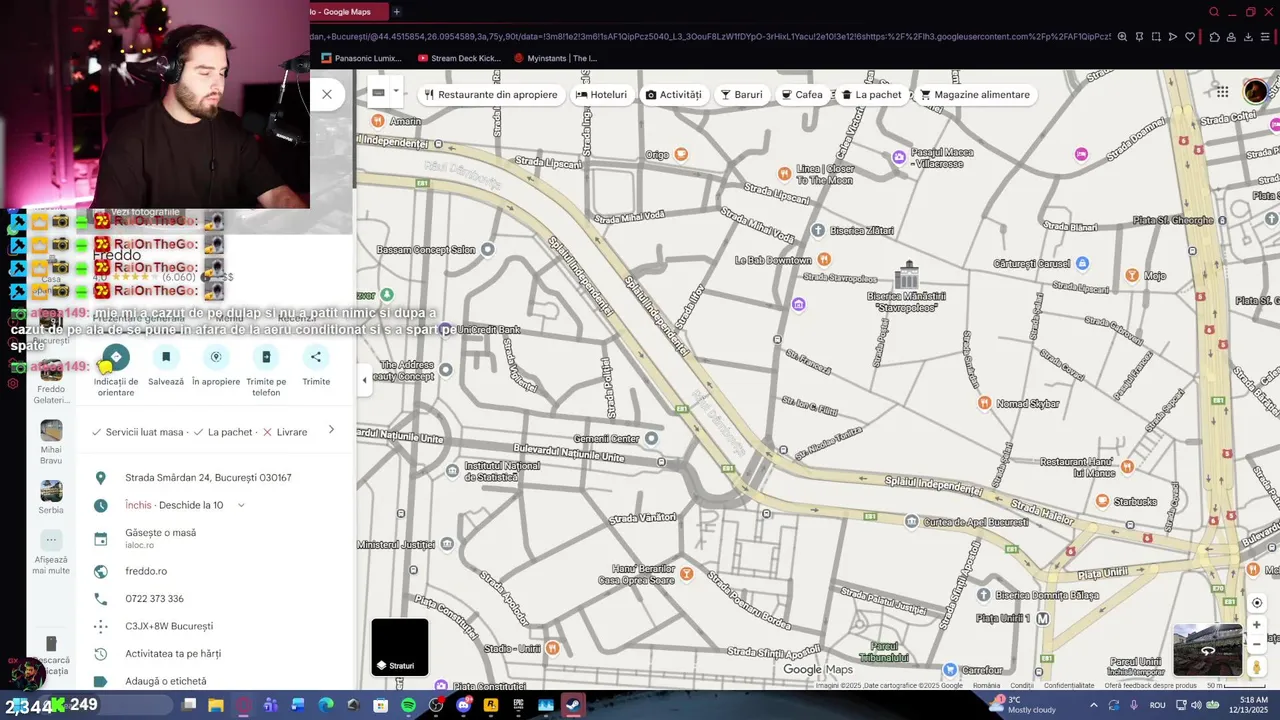
Task: Open File Explorer from the taskbar
Action: 215,705
